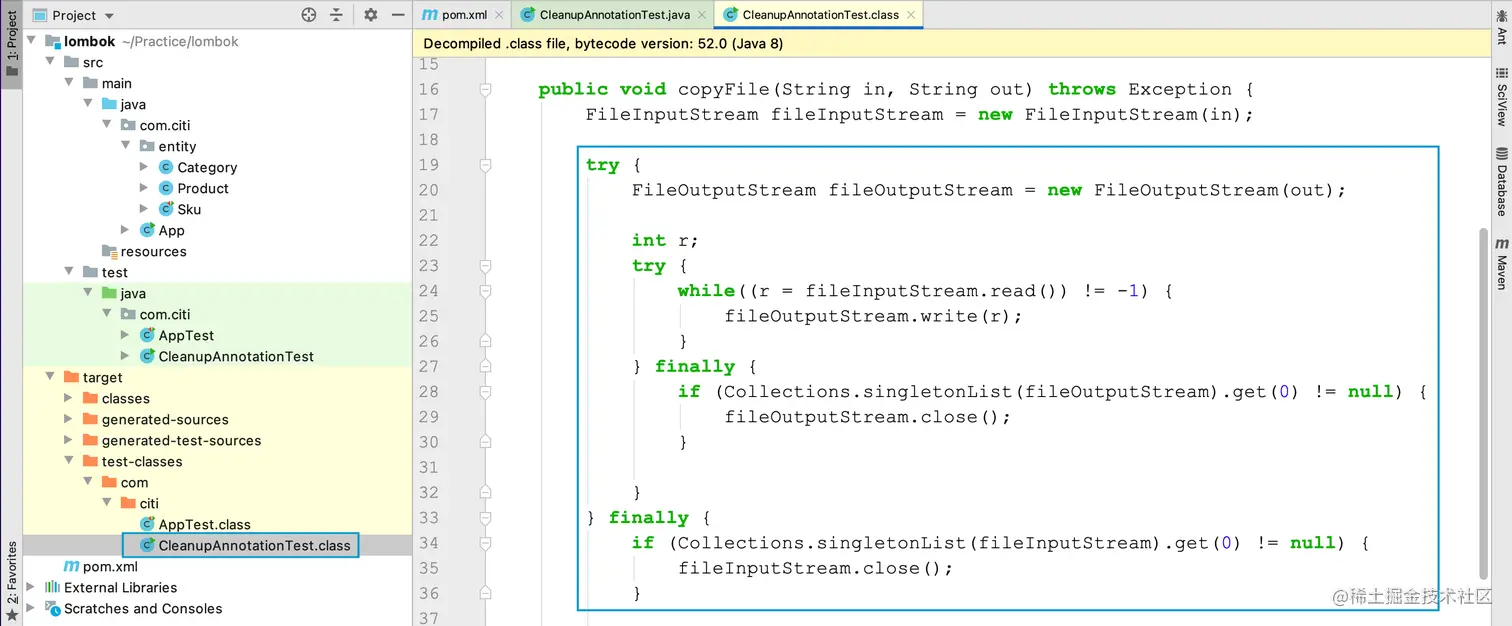The width and height of the screenshot is (1512, 626).
Task: Open the 2: Favorites side tab
Action: 11,580
